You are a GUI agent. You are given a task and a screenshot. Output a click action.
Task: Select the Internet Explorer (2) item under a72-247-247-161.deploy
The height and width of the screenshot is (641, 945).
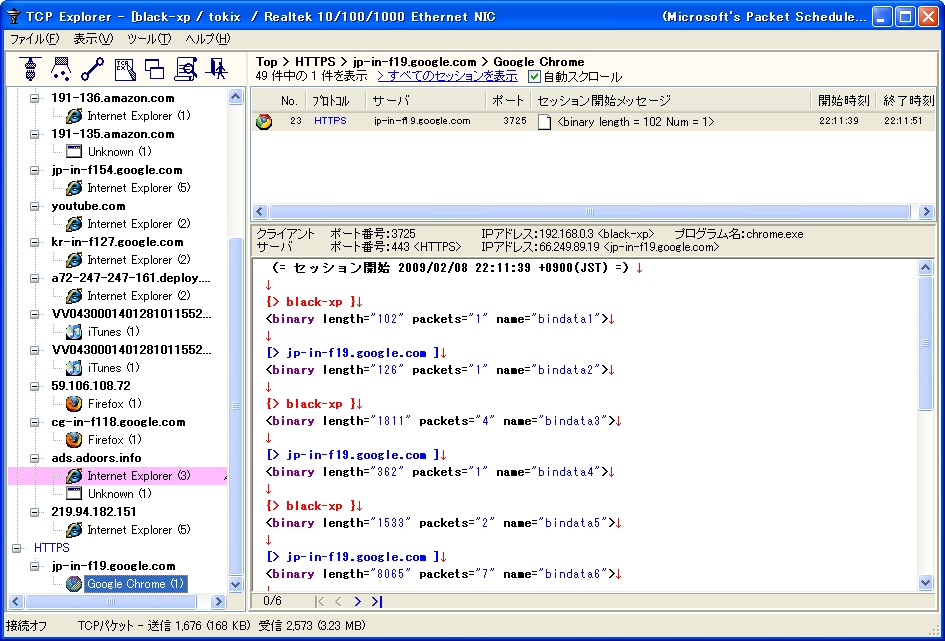pyautogui.click(x=139, y=296)
